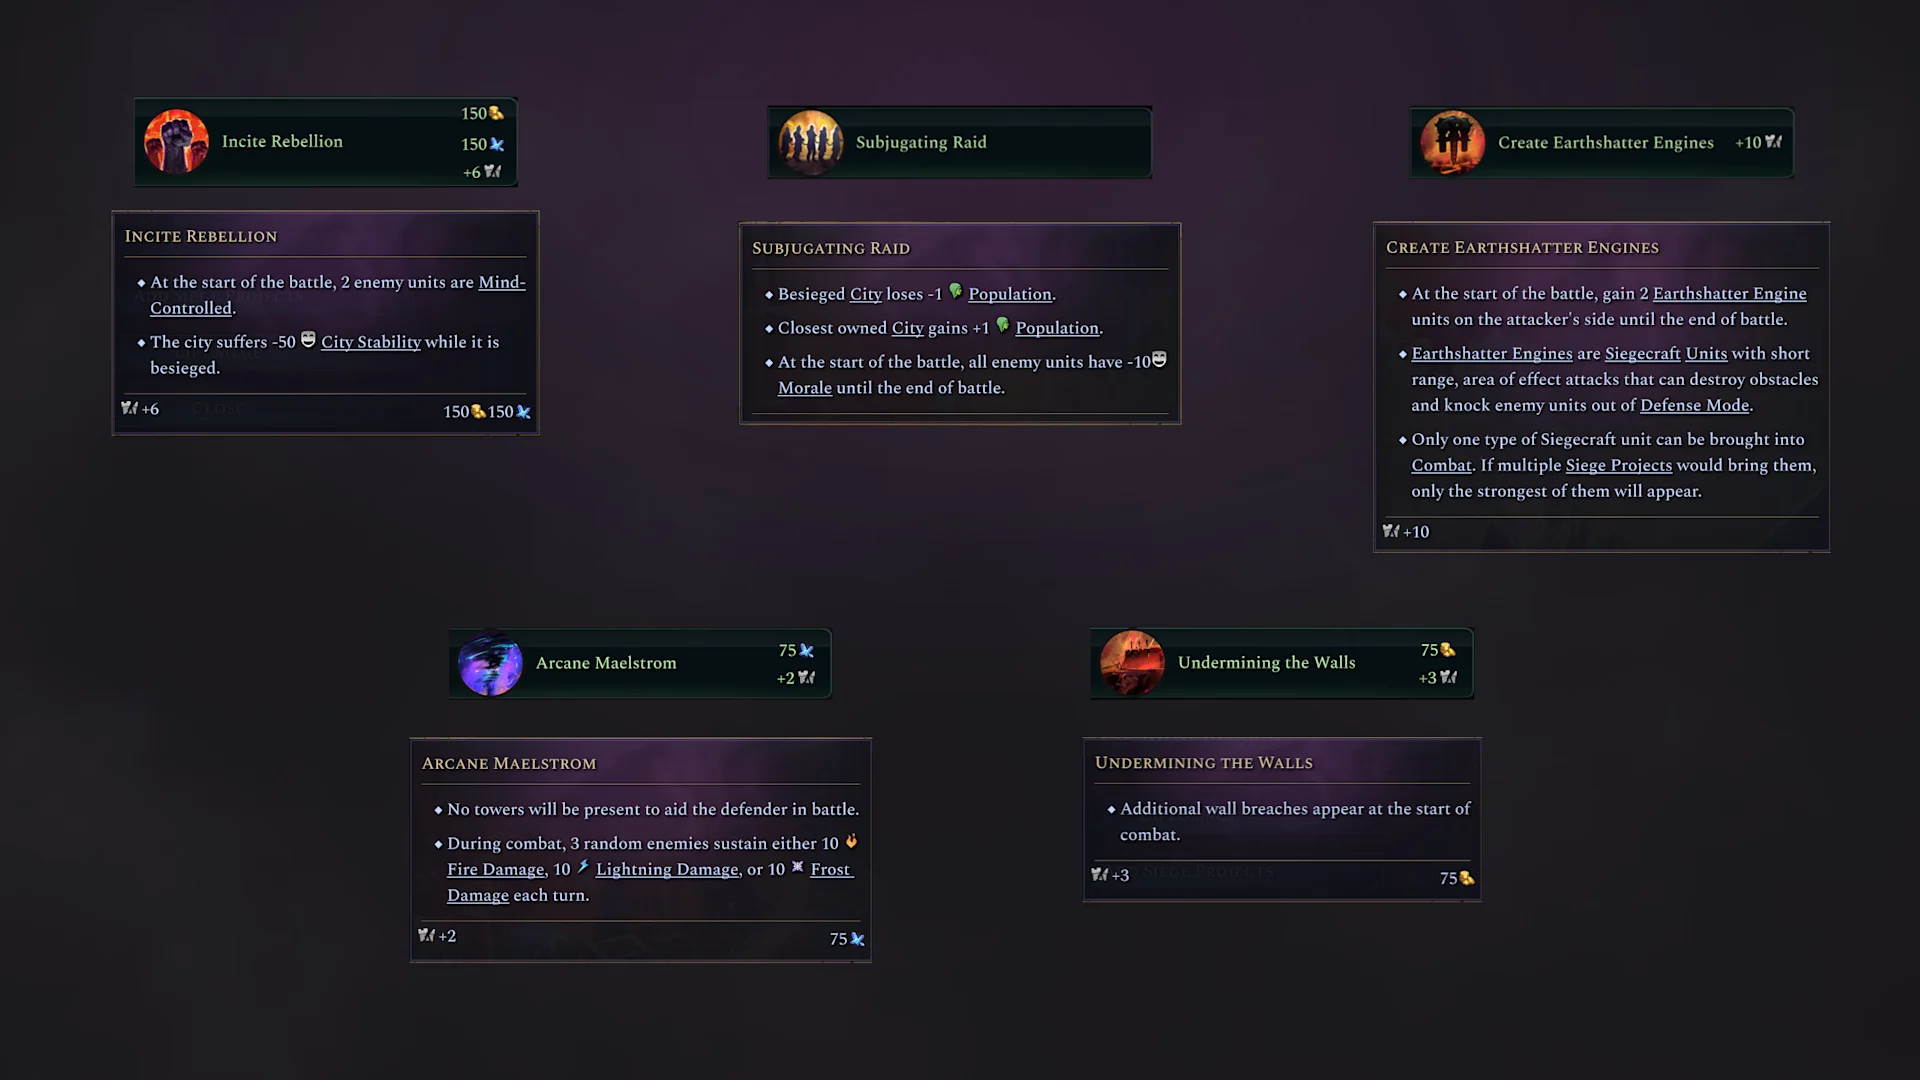Choose the Undermining the Walls project
The image size is (1920, 1080).
(1282, 663)
